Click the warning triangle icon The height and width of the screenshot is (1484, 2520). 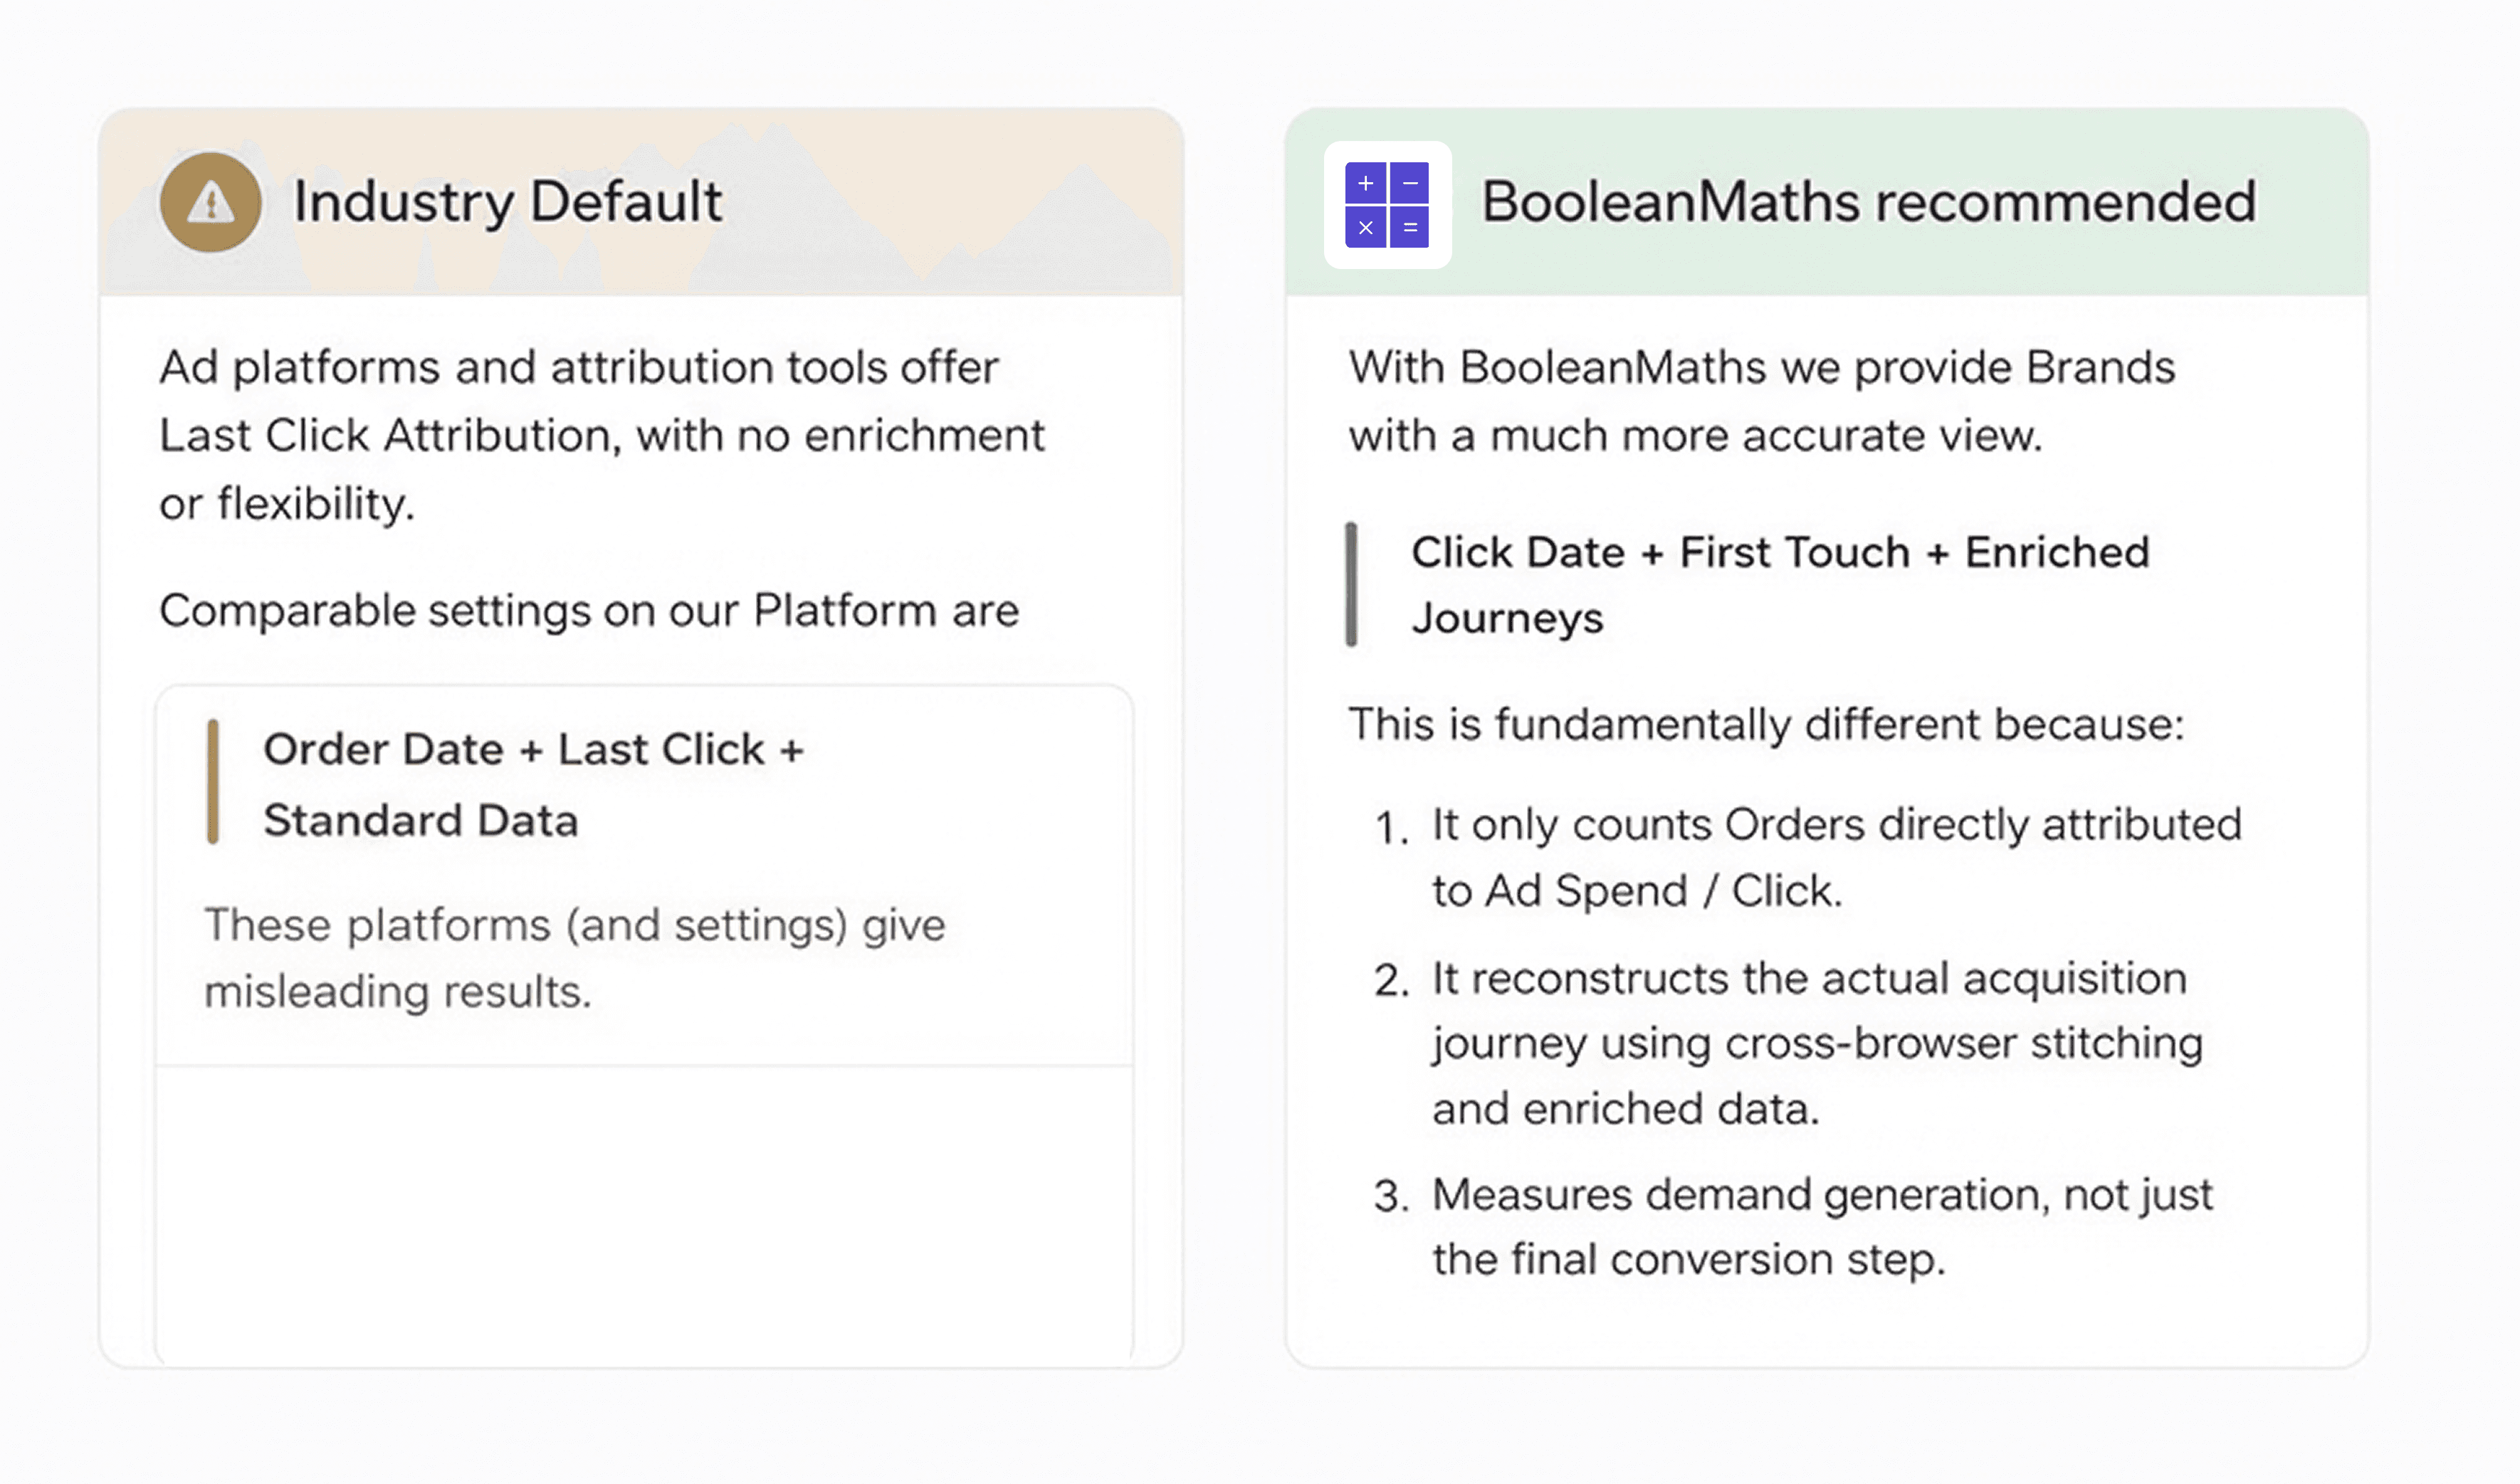(x=211, y=202)
